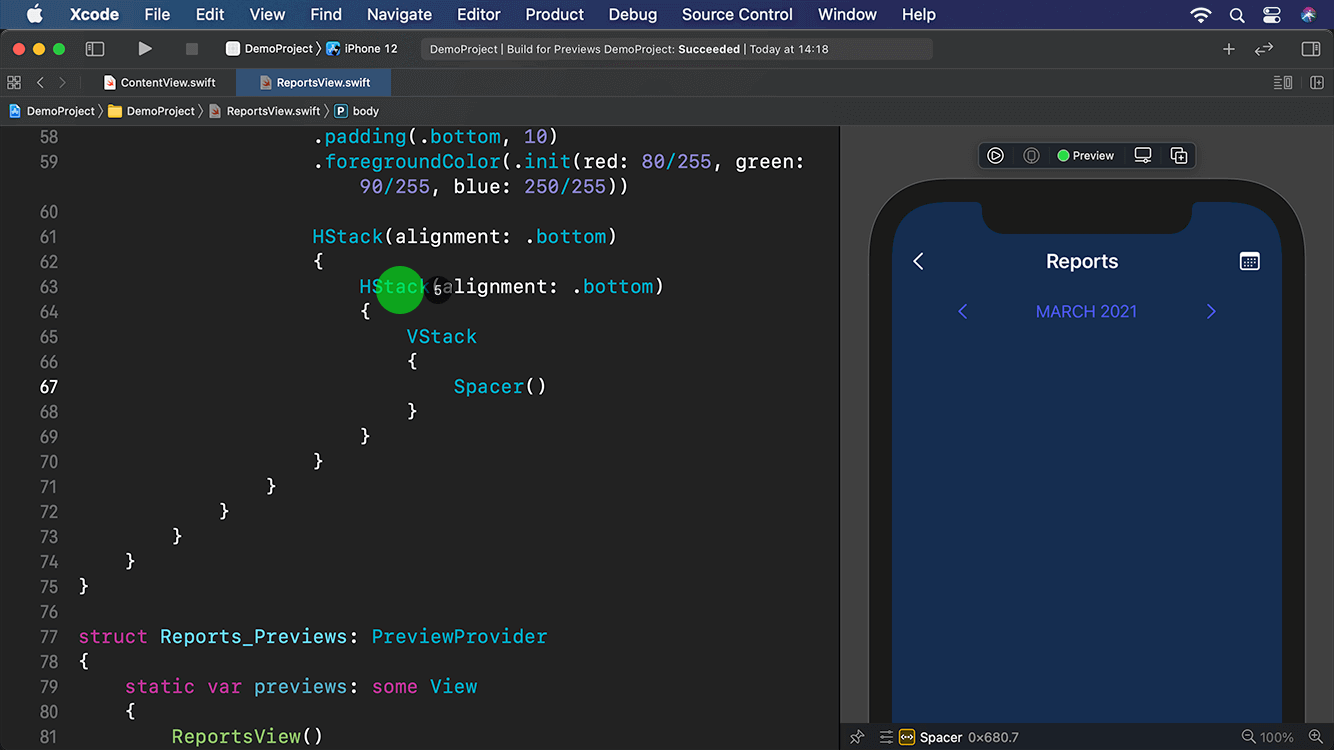Click the MARCH 2021 label
1334x750 pixels.
[x=1086, y=312]
